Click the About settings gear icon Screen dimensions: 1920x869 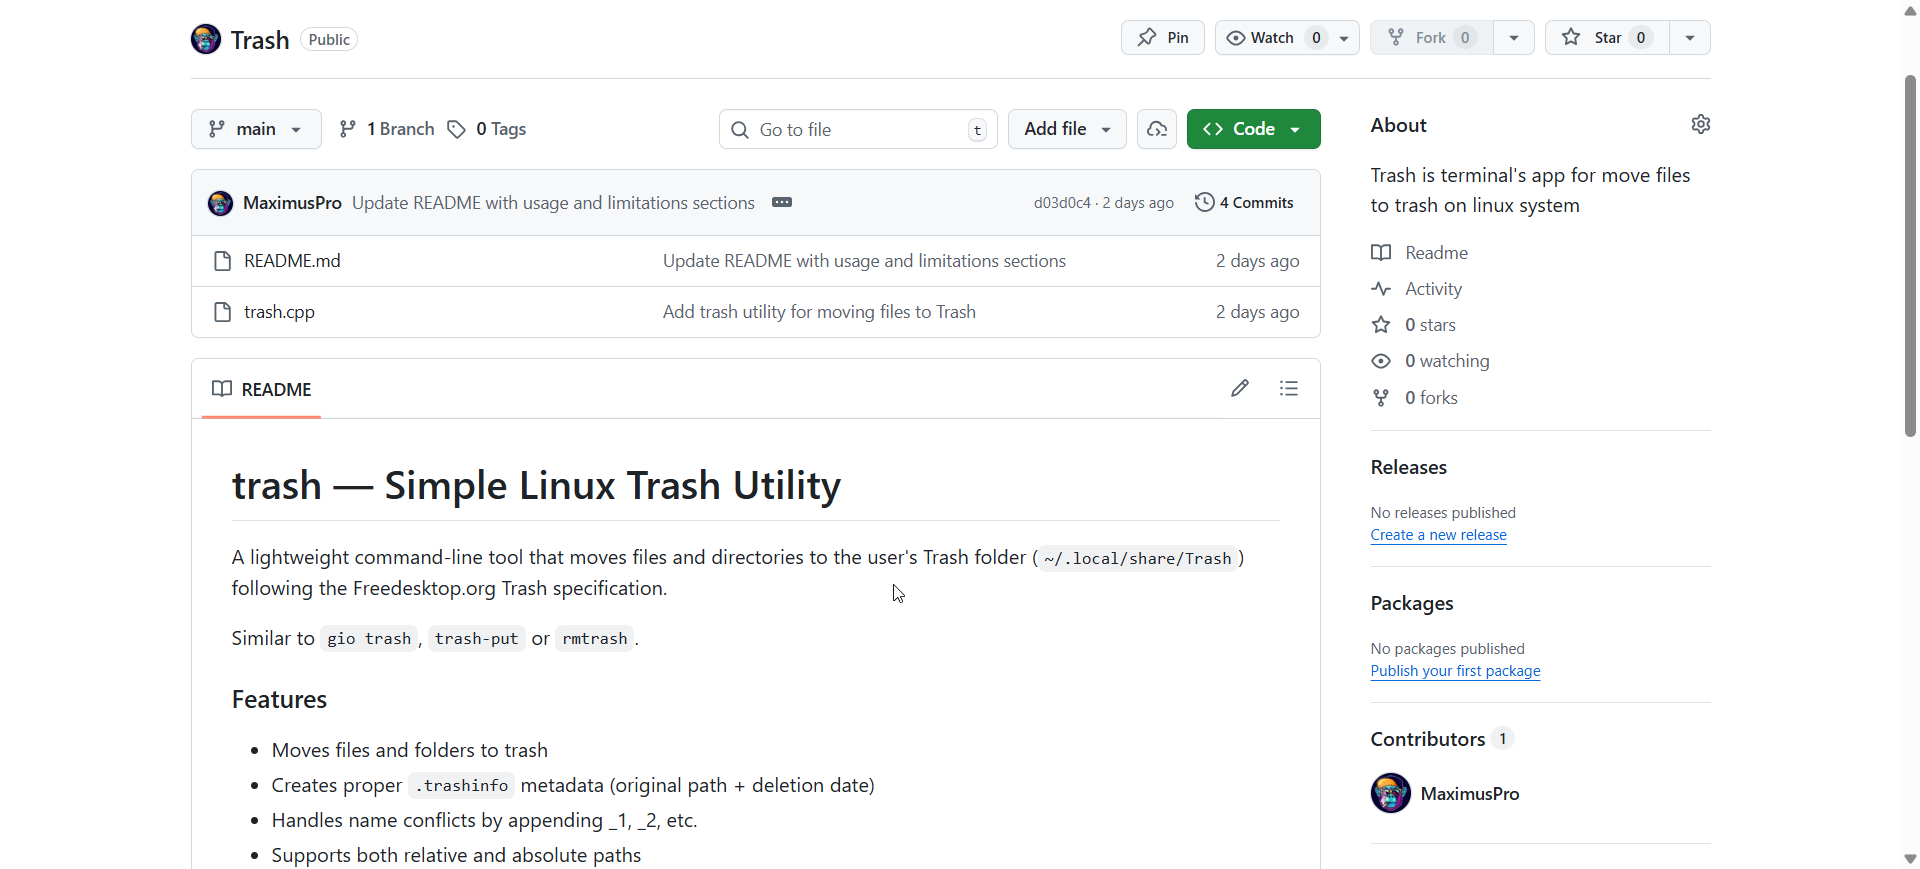1700,124
